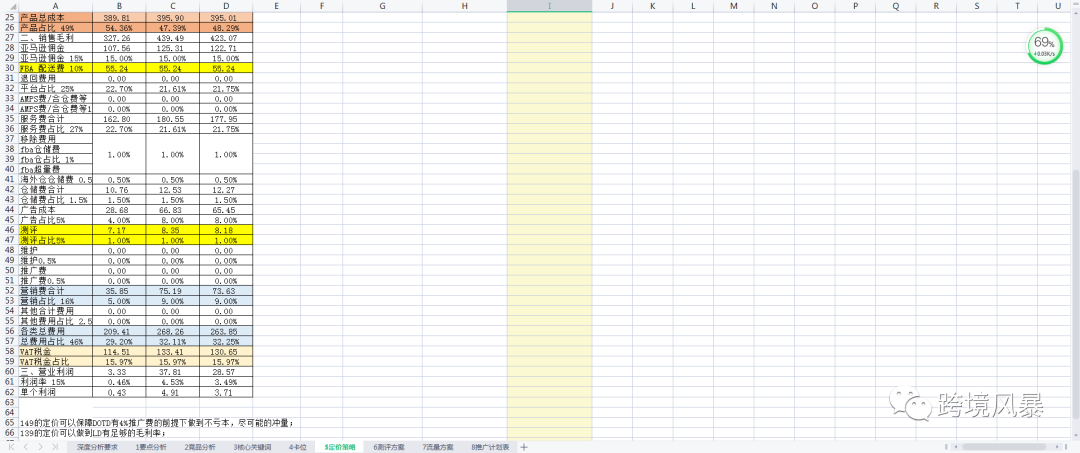The height and width of the screenshot is (453, 1080).
Task: Switch to the 2竞品分析 sheet tab
Action: pos(200,447)
